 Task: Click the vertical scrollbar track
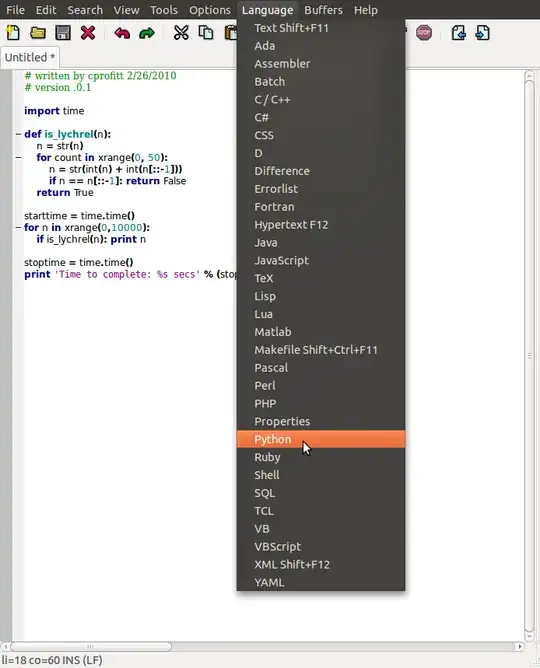click(529, 356)
